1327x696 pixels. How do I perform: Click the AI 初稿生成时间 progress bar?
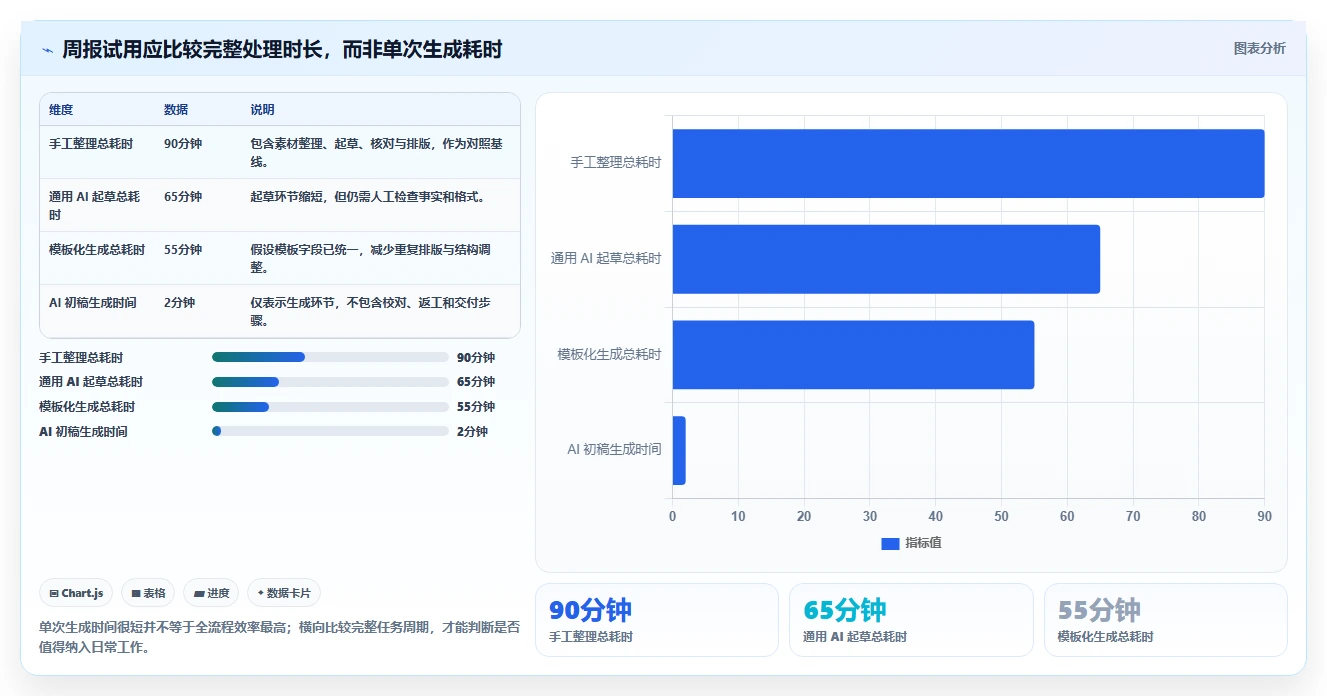point(330,431)
